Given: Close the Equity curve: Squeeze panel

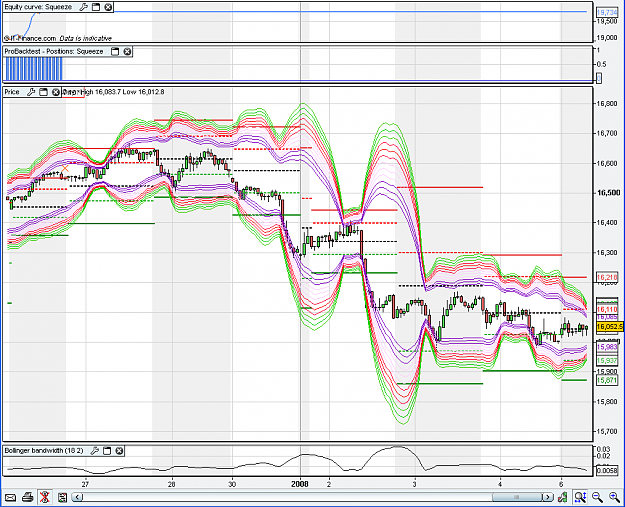Looking at the screenshot, I should pos(108,7).
